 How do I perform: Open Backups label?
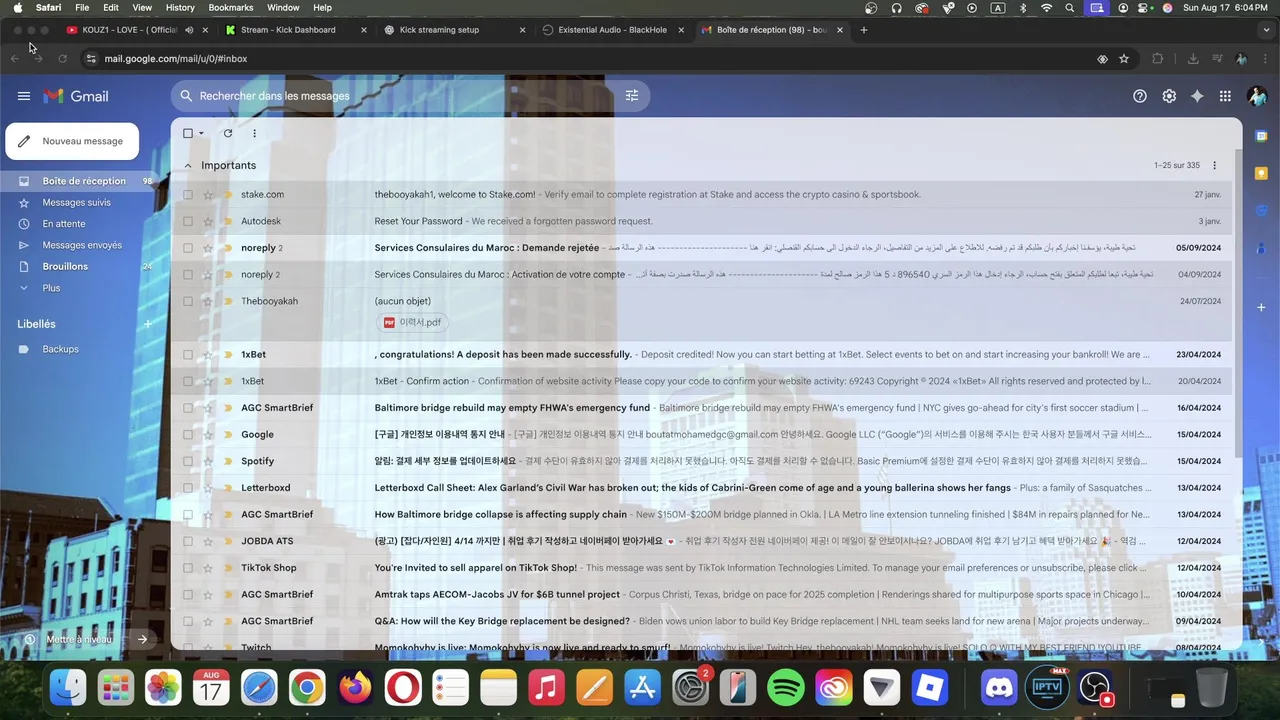click(x=60, y=349)
